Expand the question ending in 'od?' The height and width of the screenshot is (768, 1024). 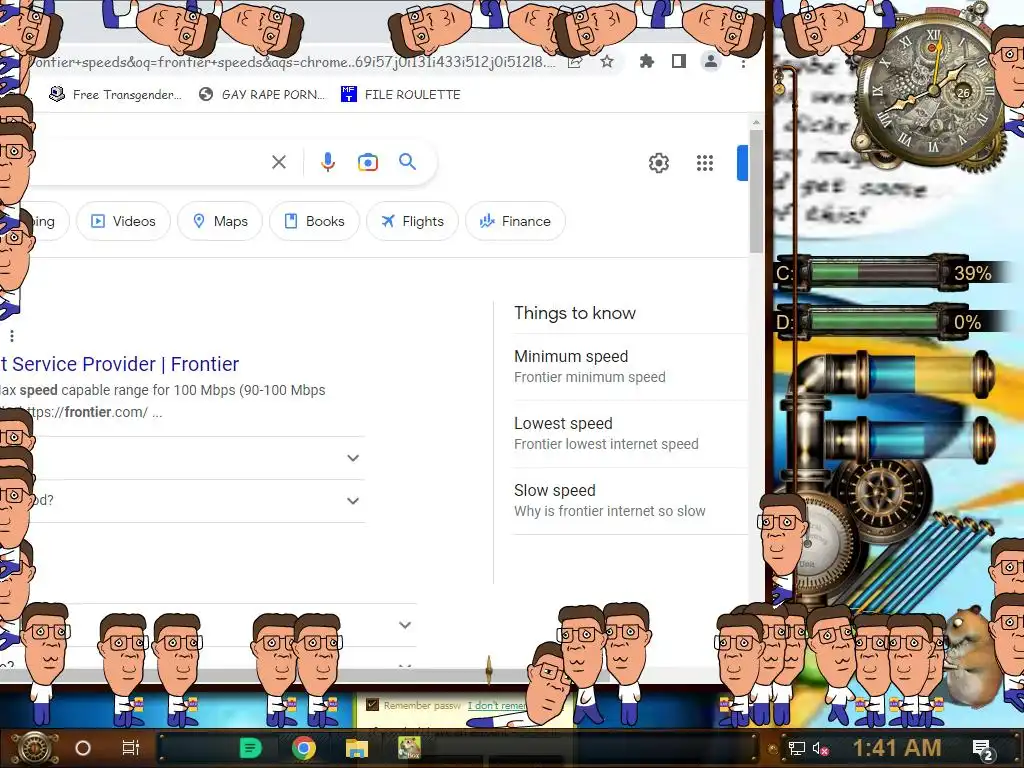pos(353,501)
